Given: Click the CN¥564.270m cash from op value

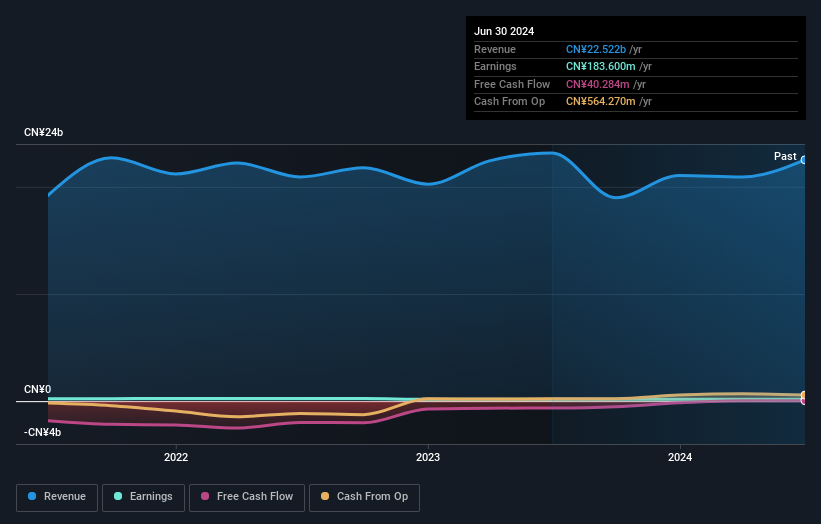Looking at the screenshot, I should tap(601, 102).
